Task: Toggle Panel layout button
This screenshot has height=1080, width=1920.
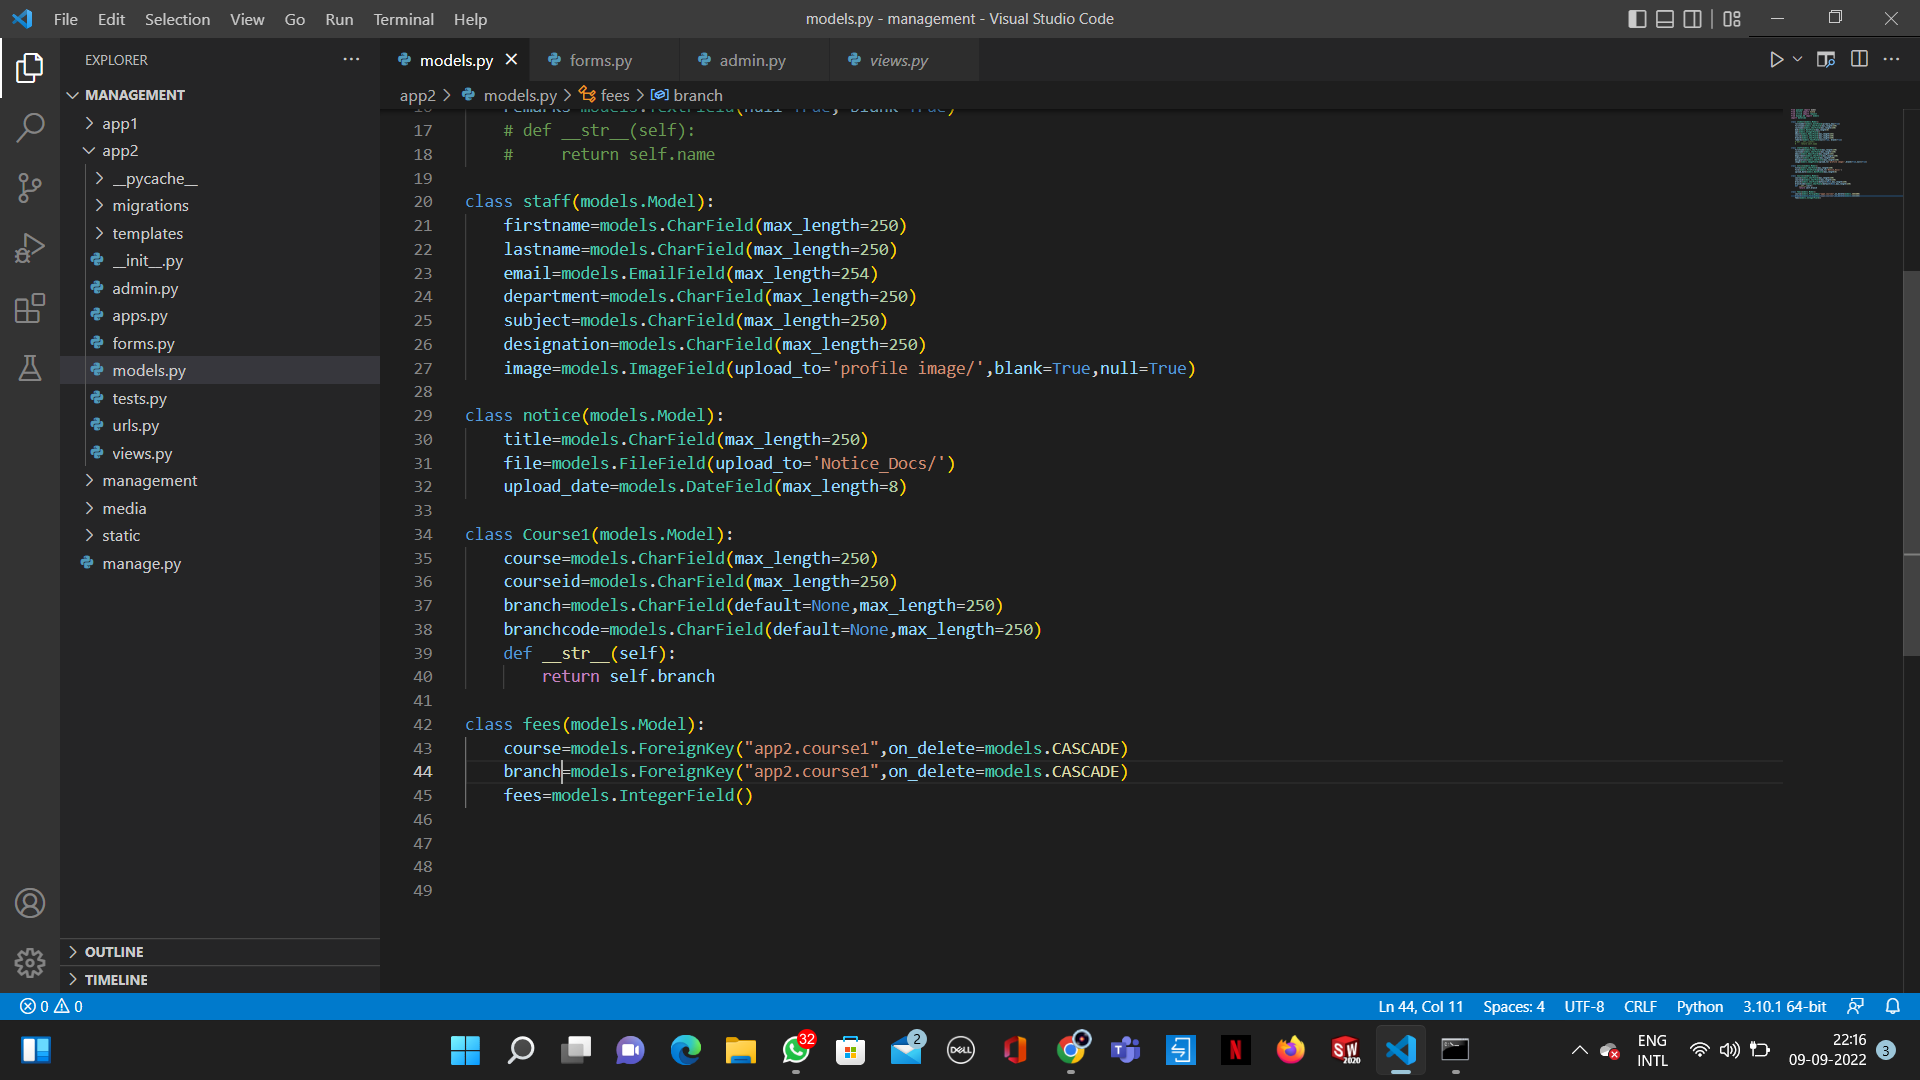Action: tap(1665, 19)
